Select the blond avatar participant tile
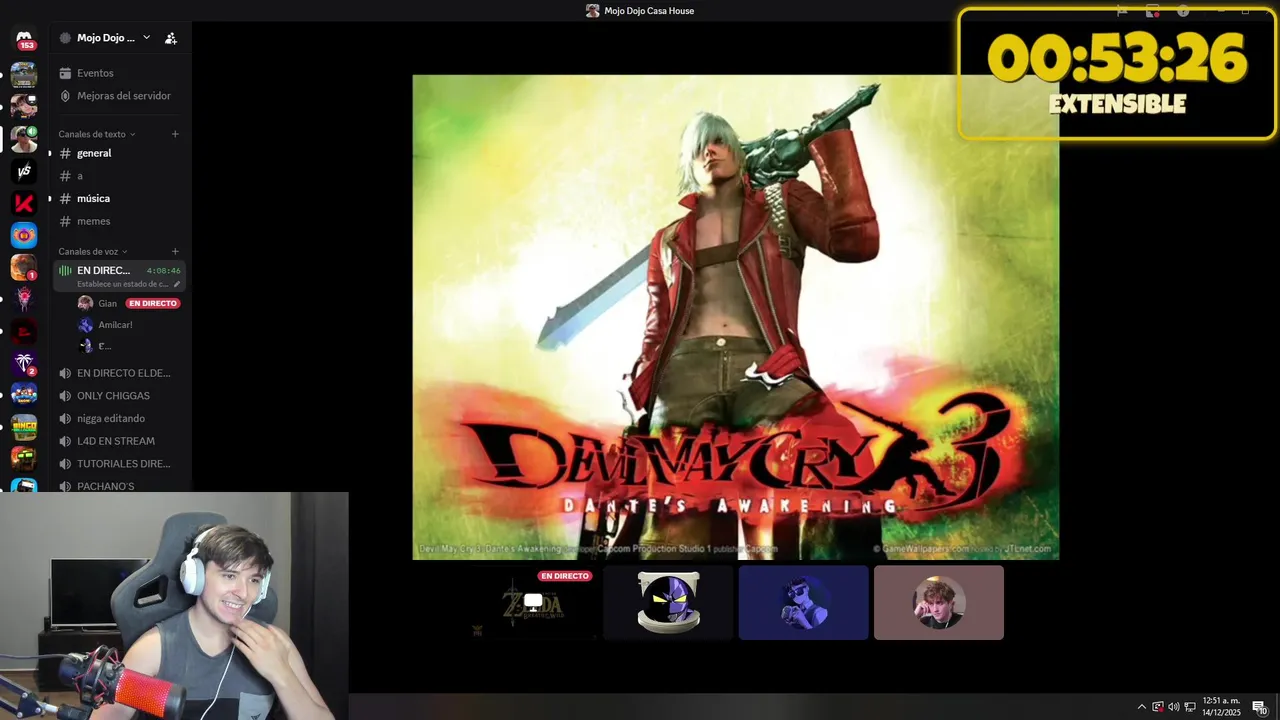 pos(938,603)
